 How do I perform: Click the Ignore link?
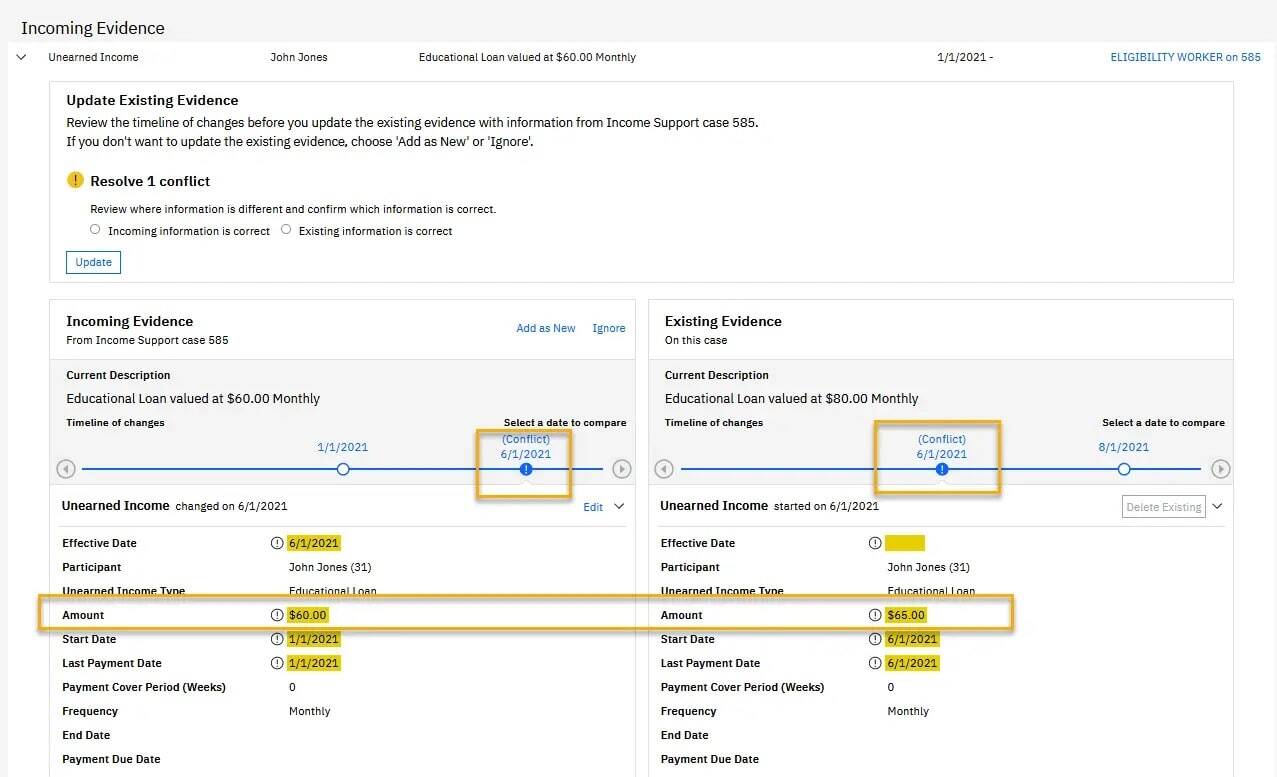tap(609, 328)
